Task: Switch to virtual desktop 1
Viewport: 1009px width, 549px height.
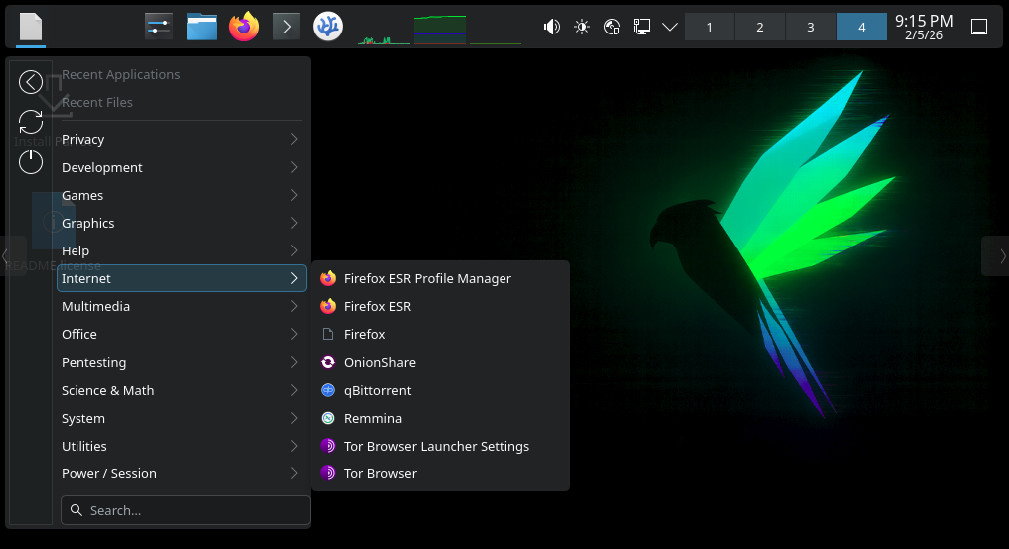Action: 709,27
